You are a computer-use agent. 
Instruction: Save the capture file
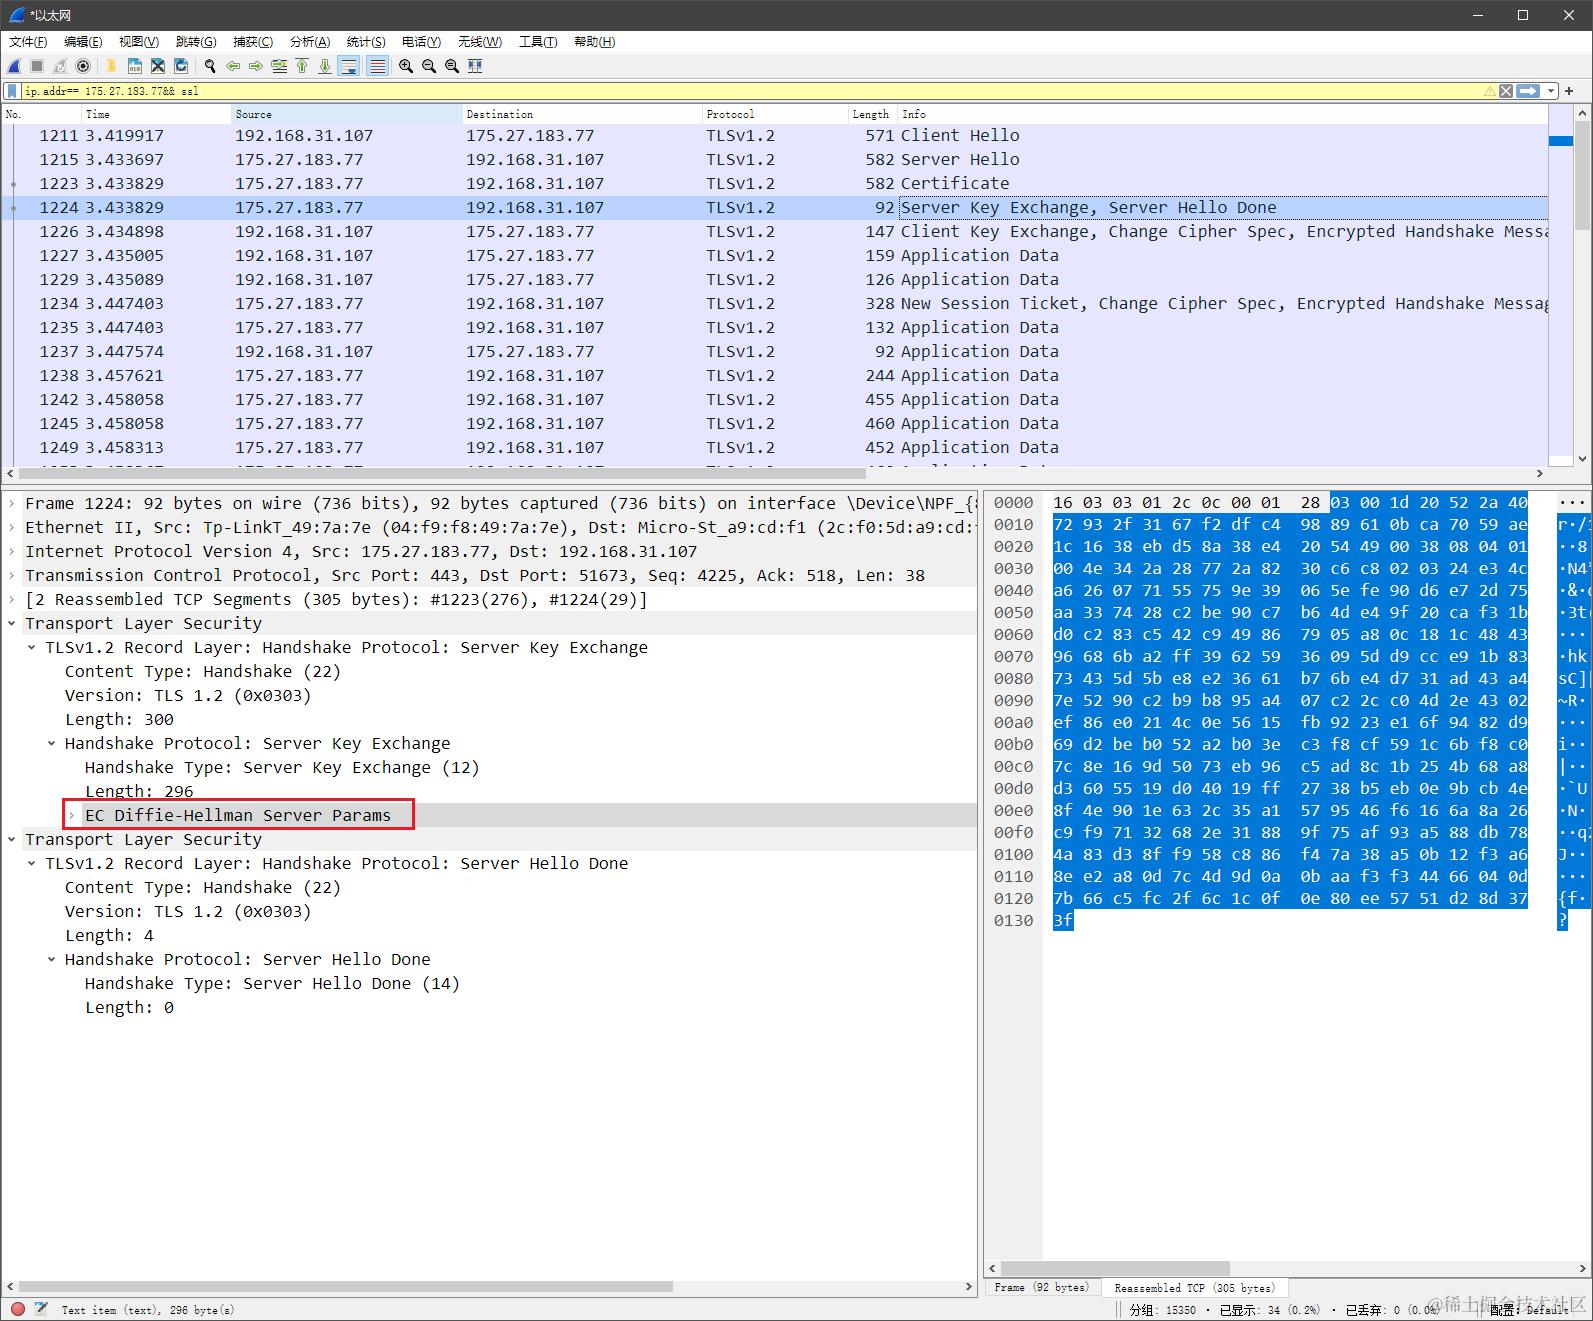[134, 66]
